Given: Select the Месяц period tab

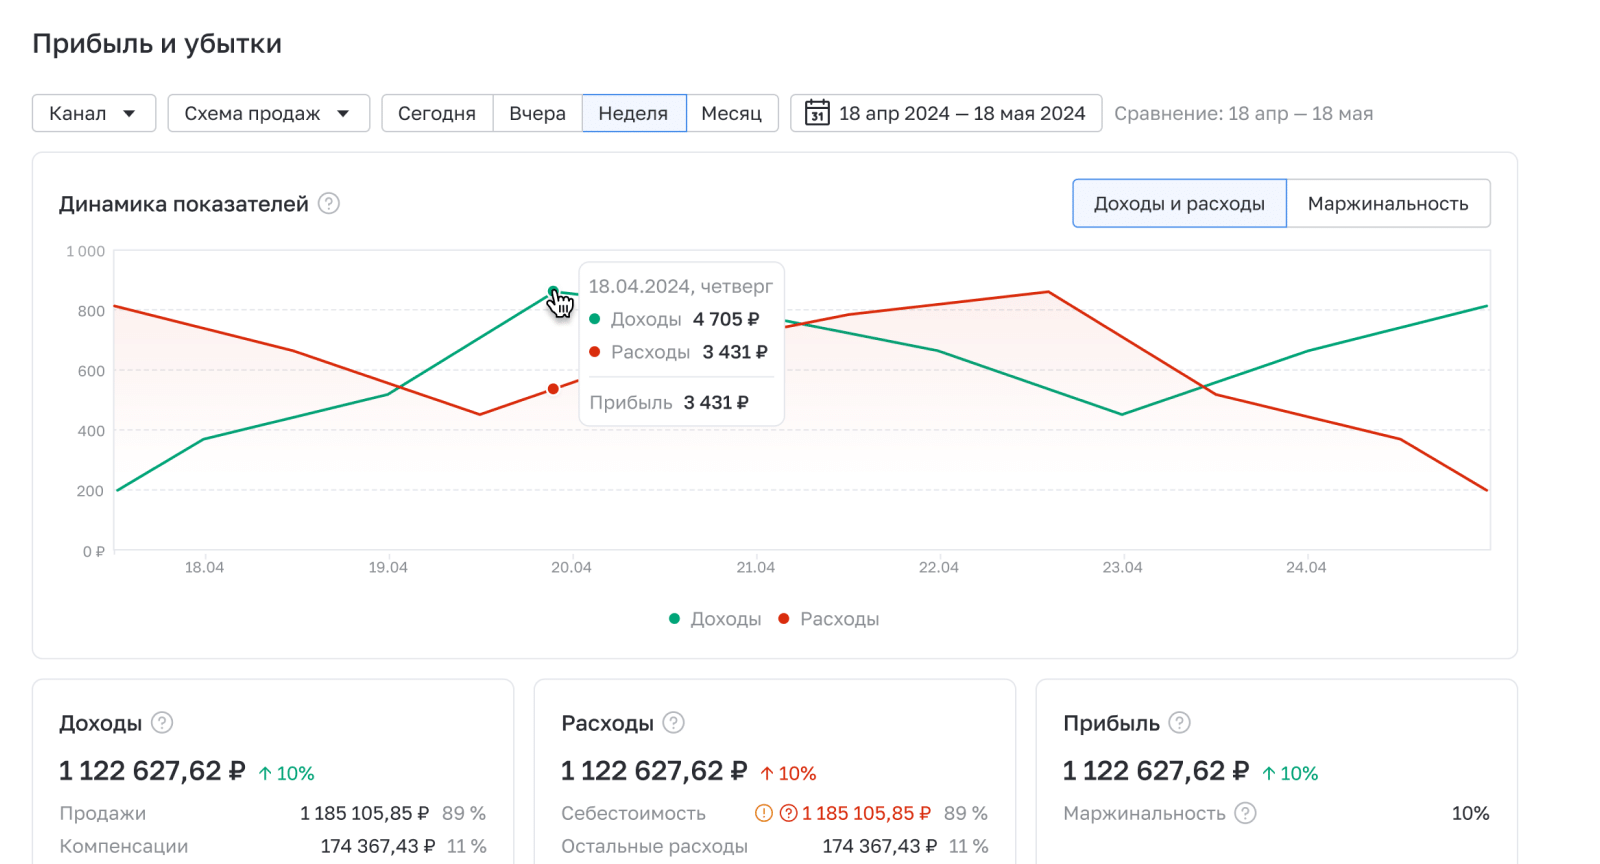Looking at the screenshot, I should [731, 113].
